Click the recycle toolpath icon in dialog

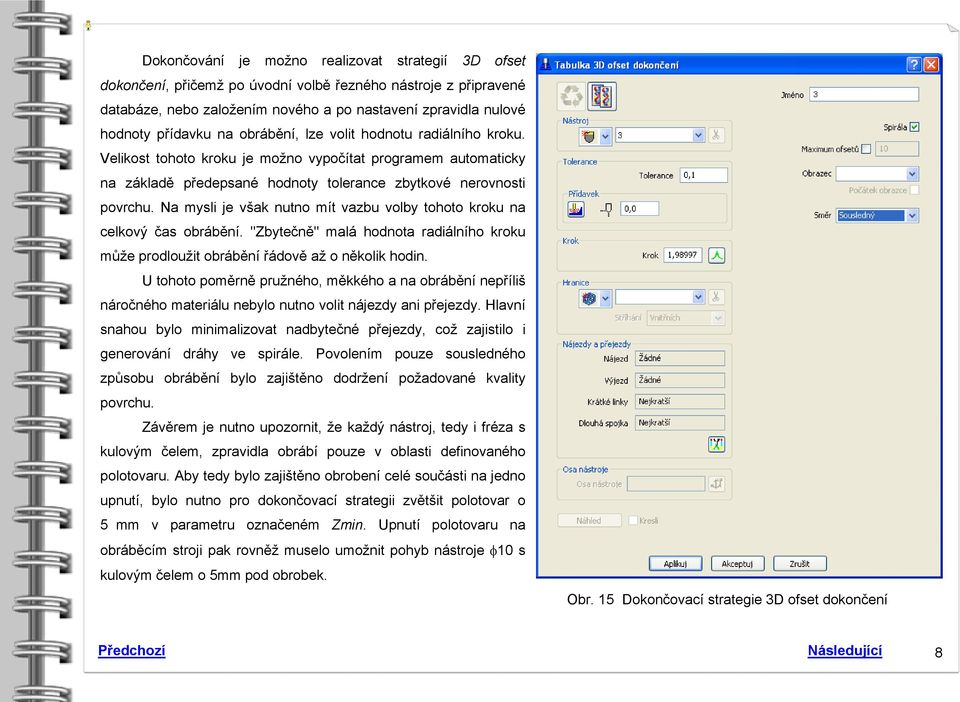pyautogui.click(x=572, y=96)
